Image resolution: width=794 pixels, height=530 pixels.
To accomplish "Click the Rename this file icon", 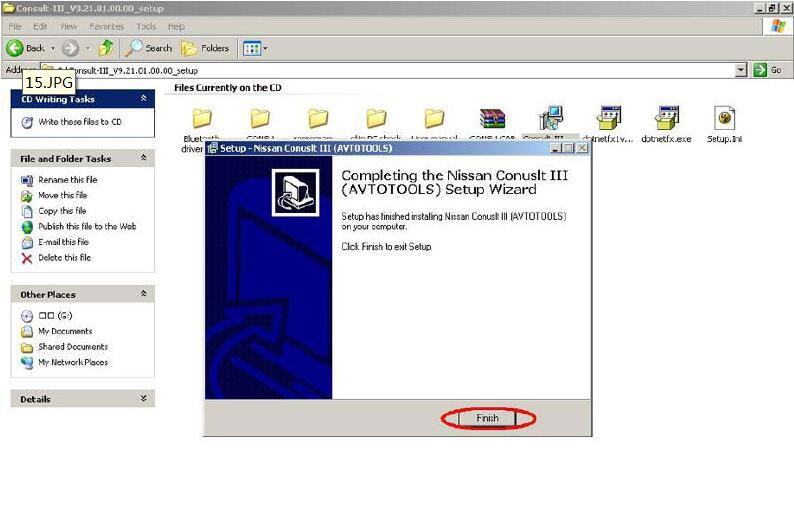I will (x=27, y=180).
